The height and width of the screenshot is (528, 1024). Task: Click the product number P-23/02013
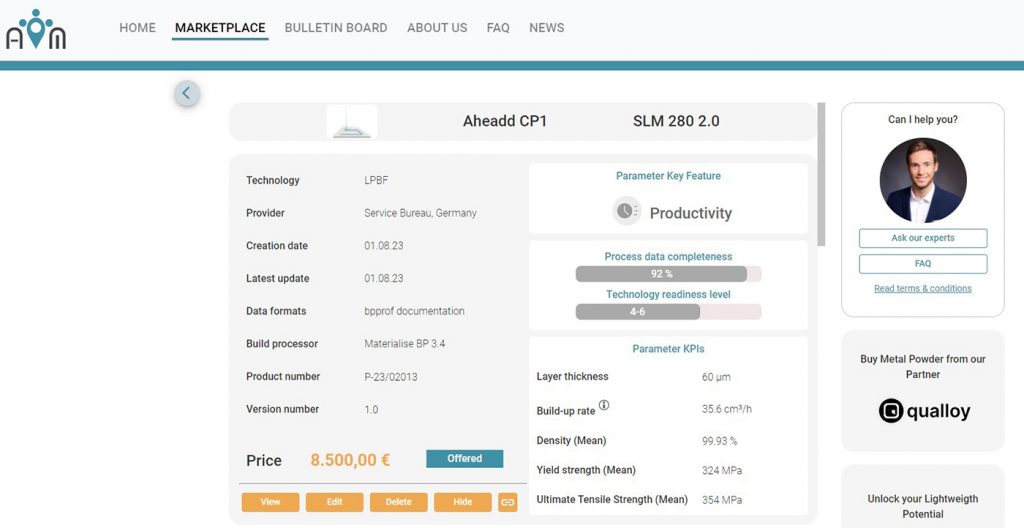coord(391,376)
